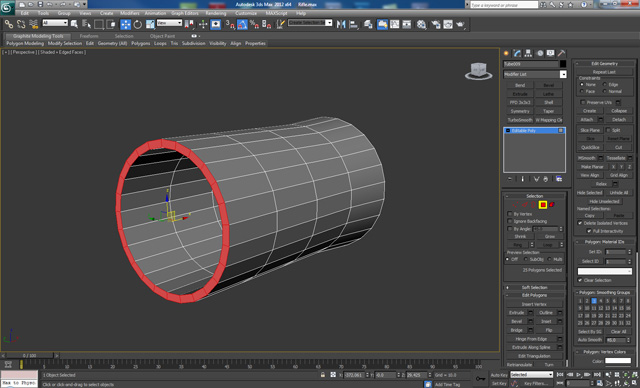Click the TurboSmooth modifier button
The image size is (640, 388).
click(x=520, y=120)
